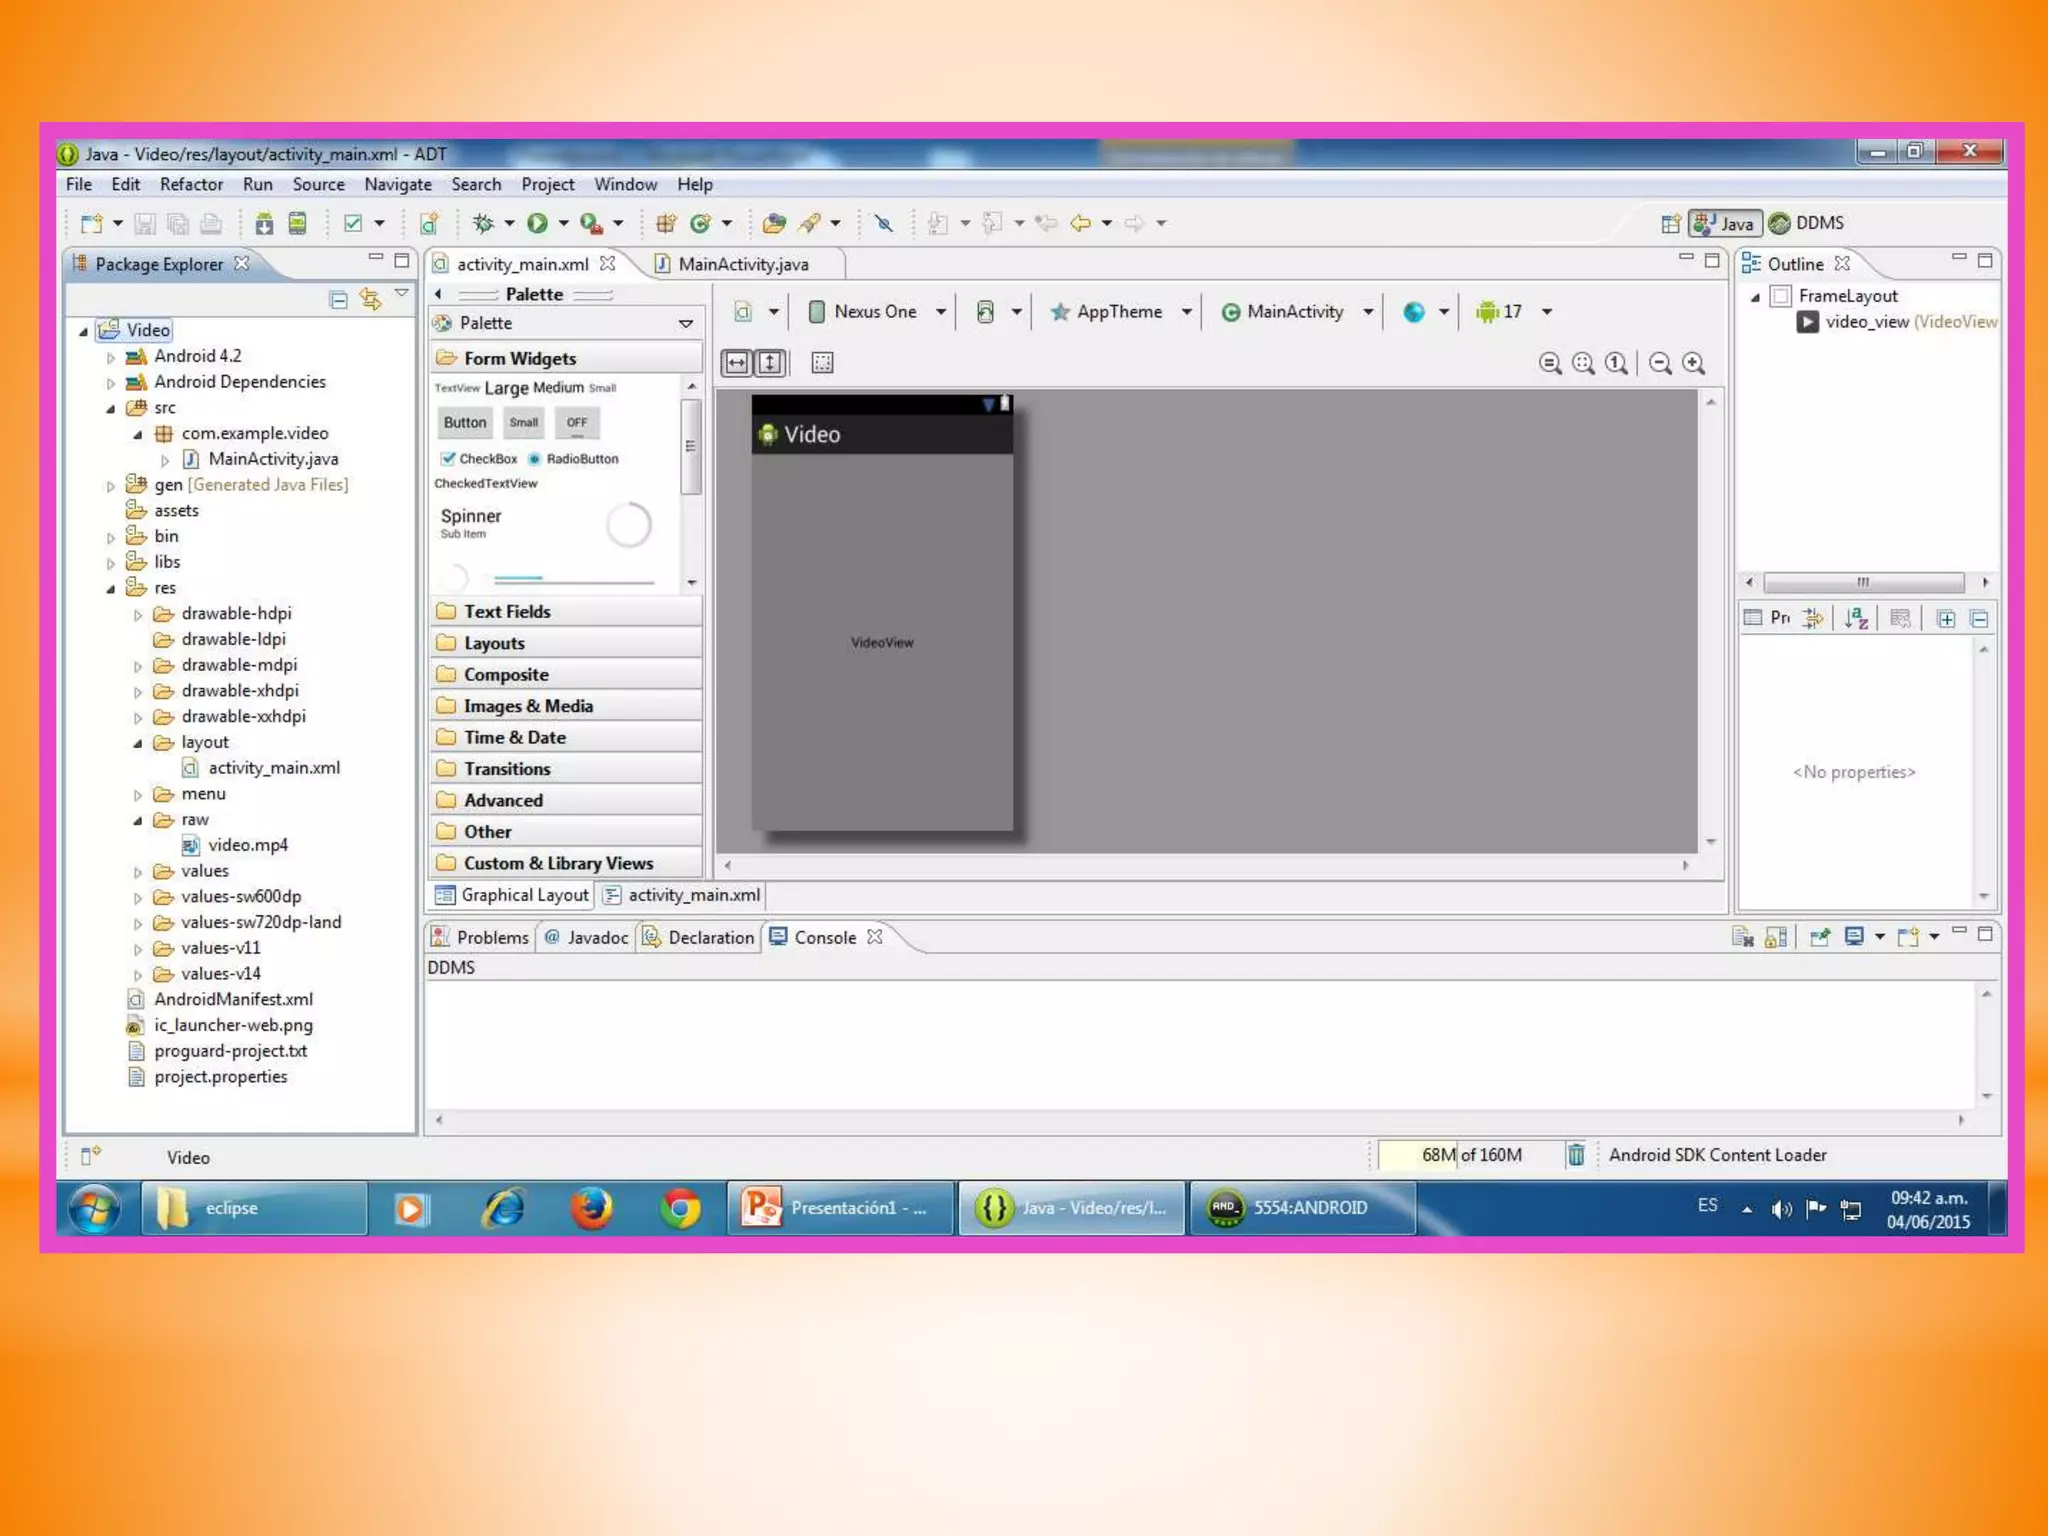The image size is (2048, 1536).
Task: Switch to activity_main.xml source view tab
Action: pyautogui.click(x=692, y=895)
